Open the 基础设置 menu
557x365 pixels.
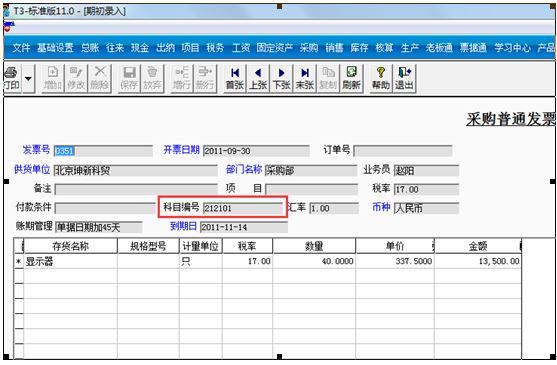55,48
